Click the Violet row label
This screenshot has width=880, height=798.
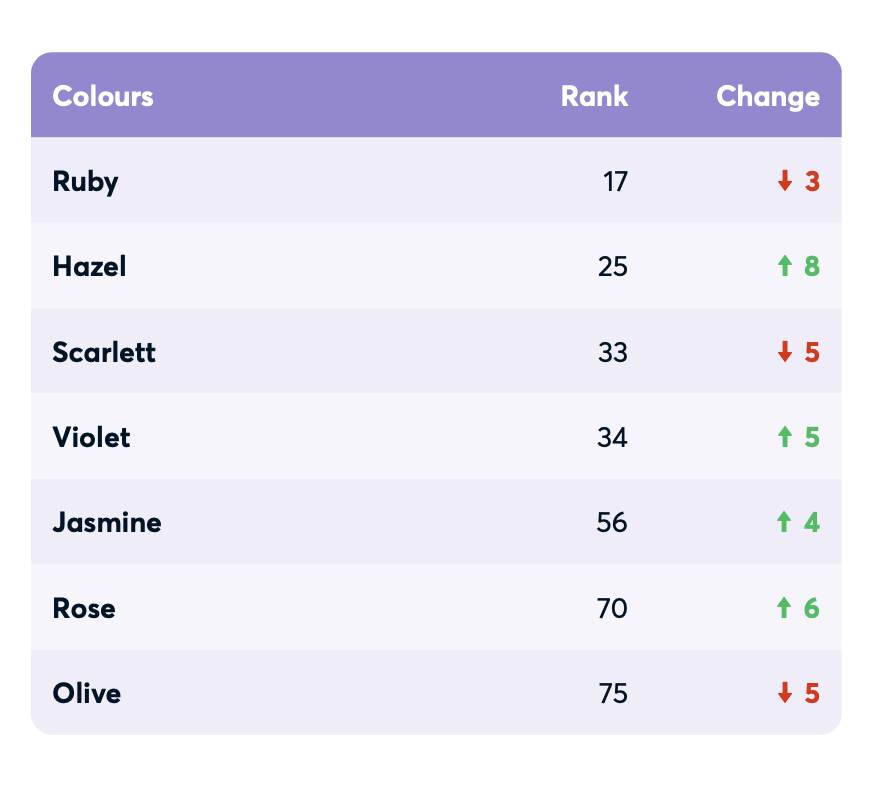pyautogui.click(x=91, y=437)
